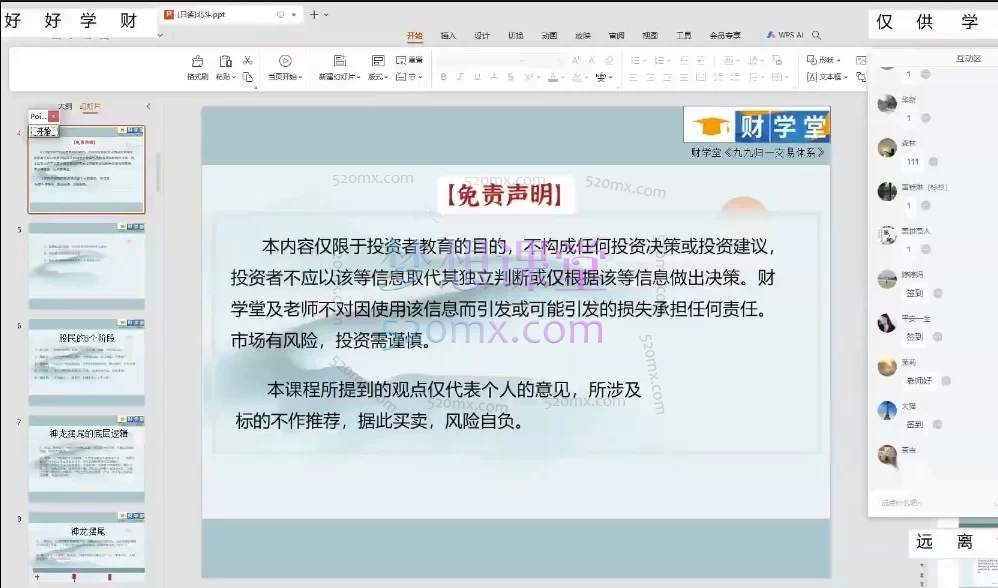Select the Format Painter (格式刷) tool
This screenshot has width=998, height=588.
(198, 66)
